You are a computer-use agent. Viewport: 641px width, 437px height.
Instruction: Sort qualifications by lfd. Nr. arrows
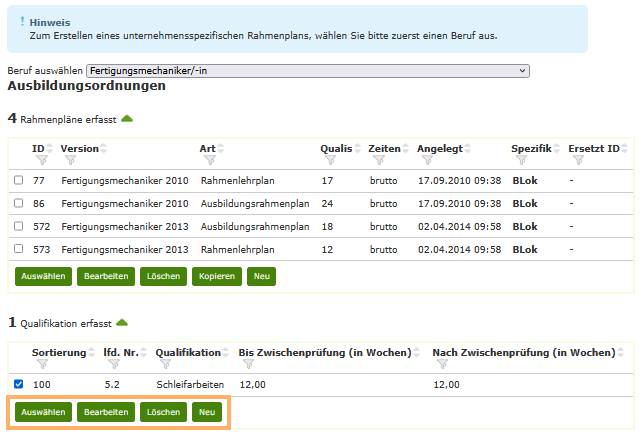143,352
